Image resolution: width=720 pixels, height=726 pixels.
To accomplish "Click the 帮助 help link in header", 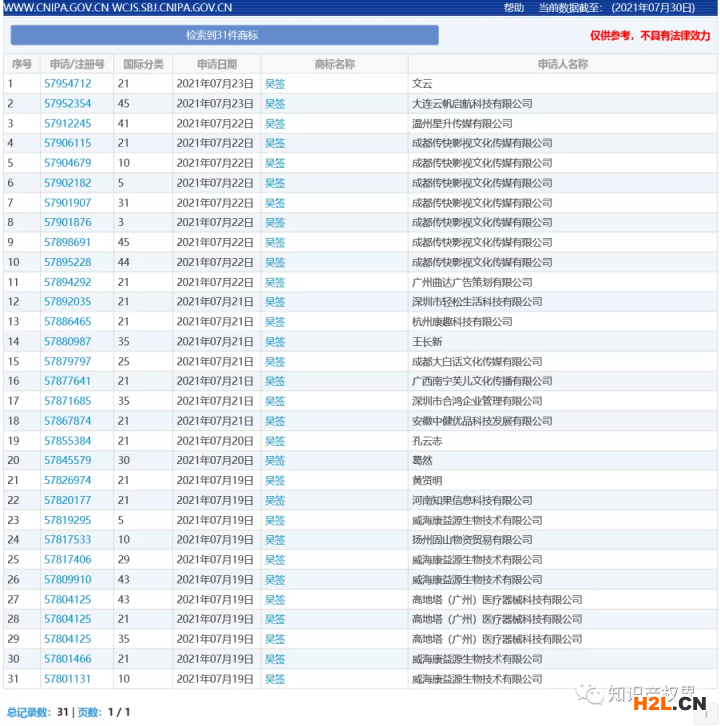I will point(513,7).
